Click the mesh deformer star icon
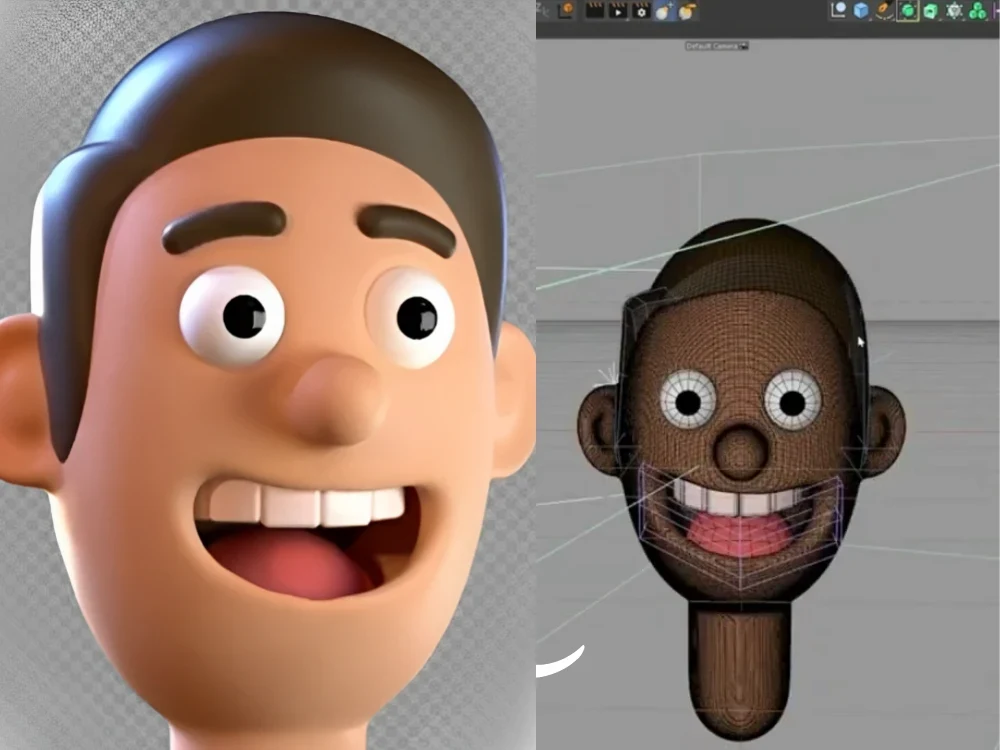This screenshot has width=1000, height=750. (954, 13)
